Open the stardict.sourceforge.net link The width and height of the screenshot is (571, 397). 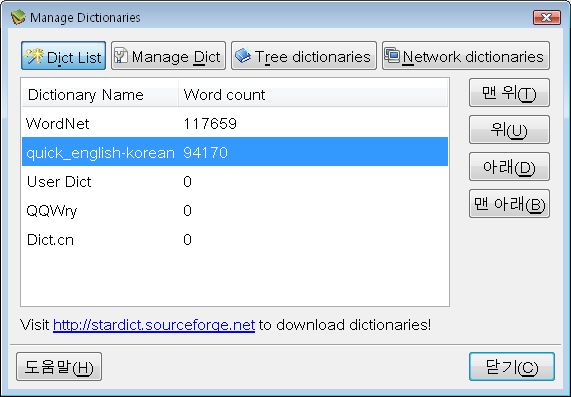(x=154, y=325)
